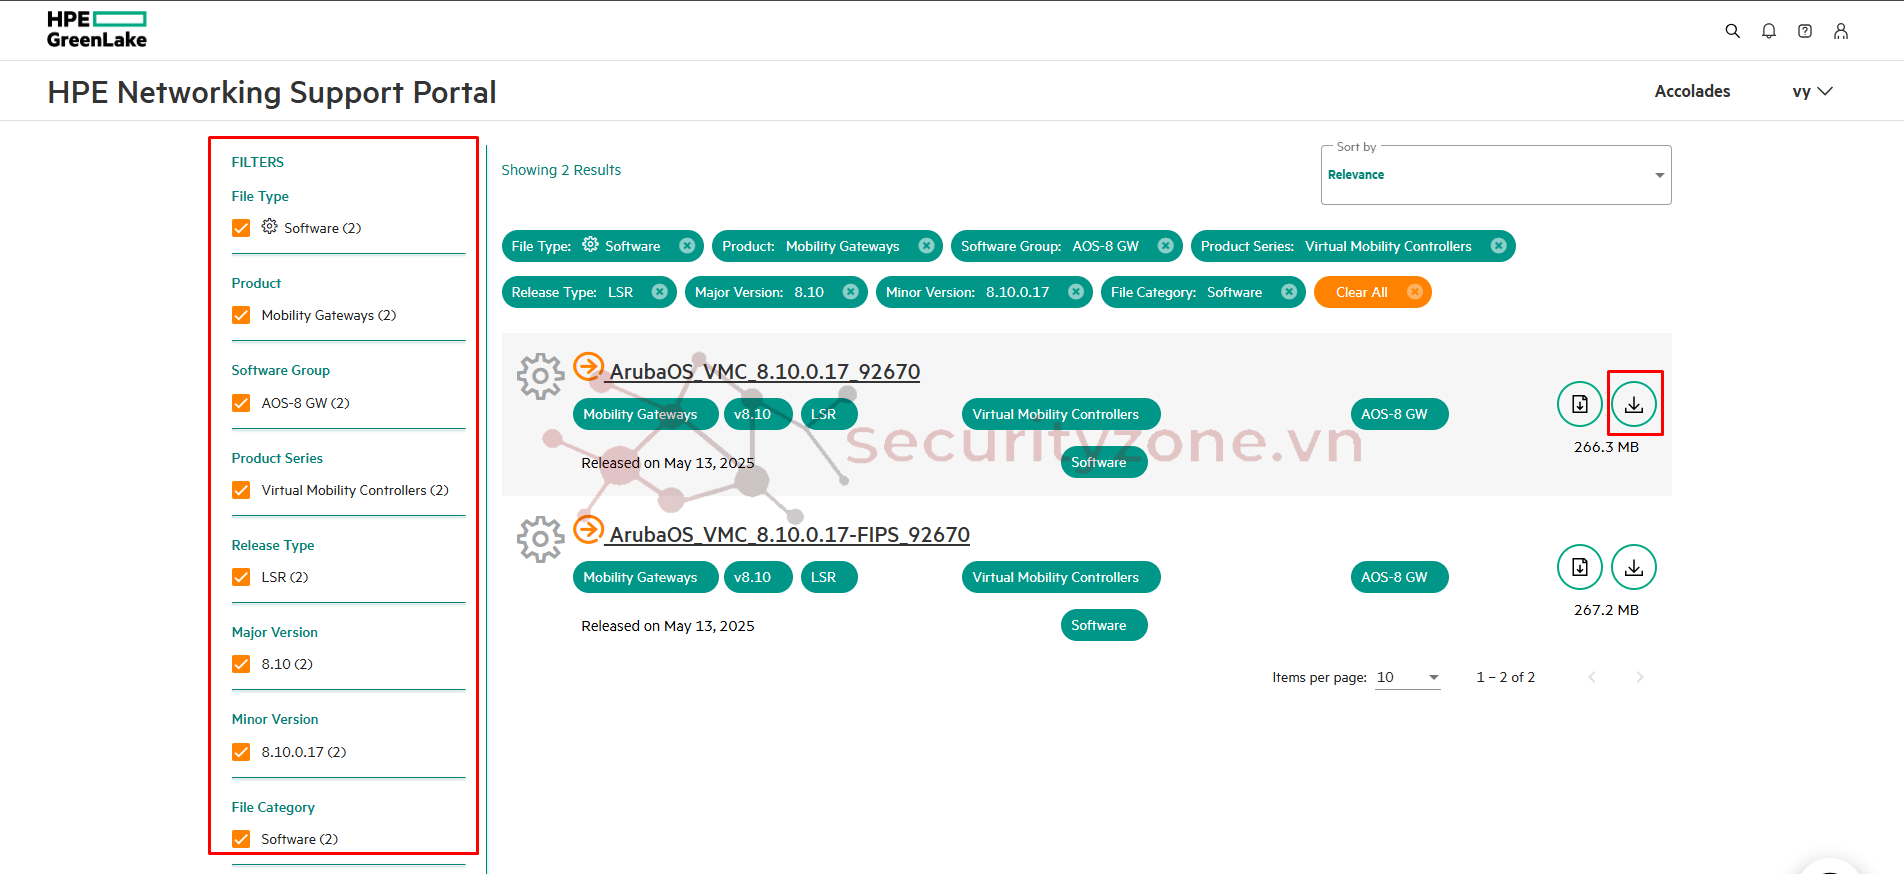Uncheck Minor Version 8.10.0.17 (2) checkbox
The width and height of the screenshot is (1904, 874).
[241, 752]
